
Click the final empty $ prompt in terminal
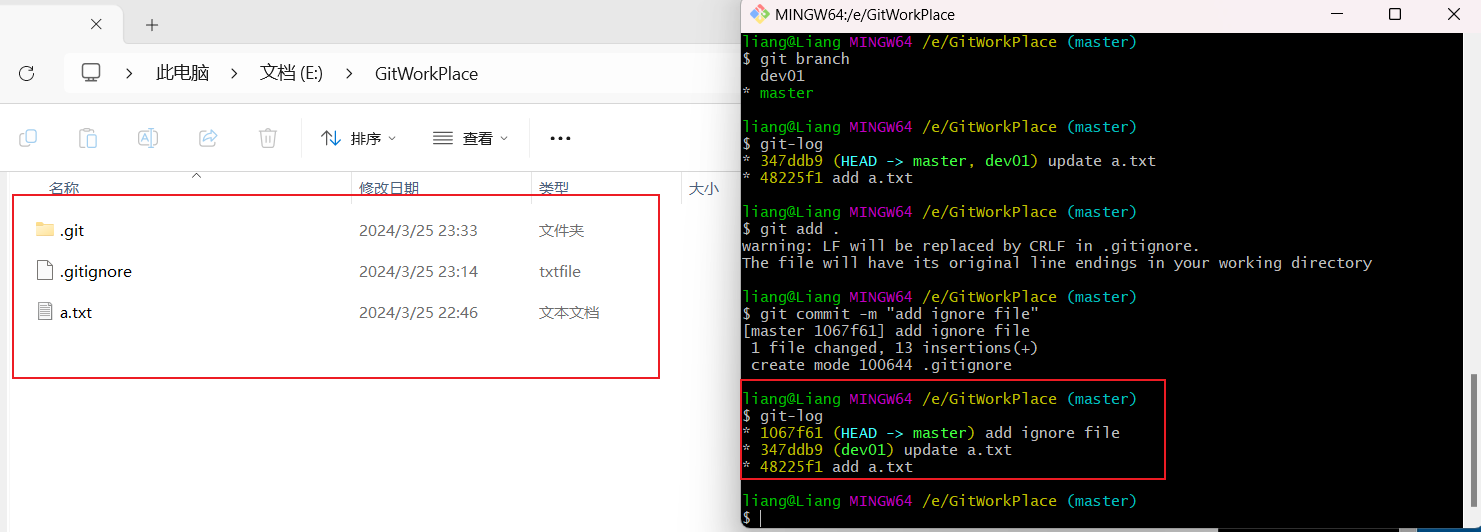pos(751,518)
